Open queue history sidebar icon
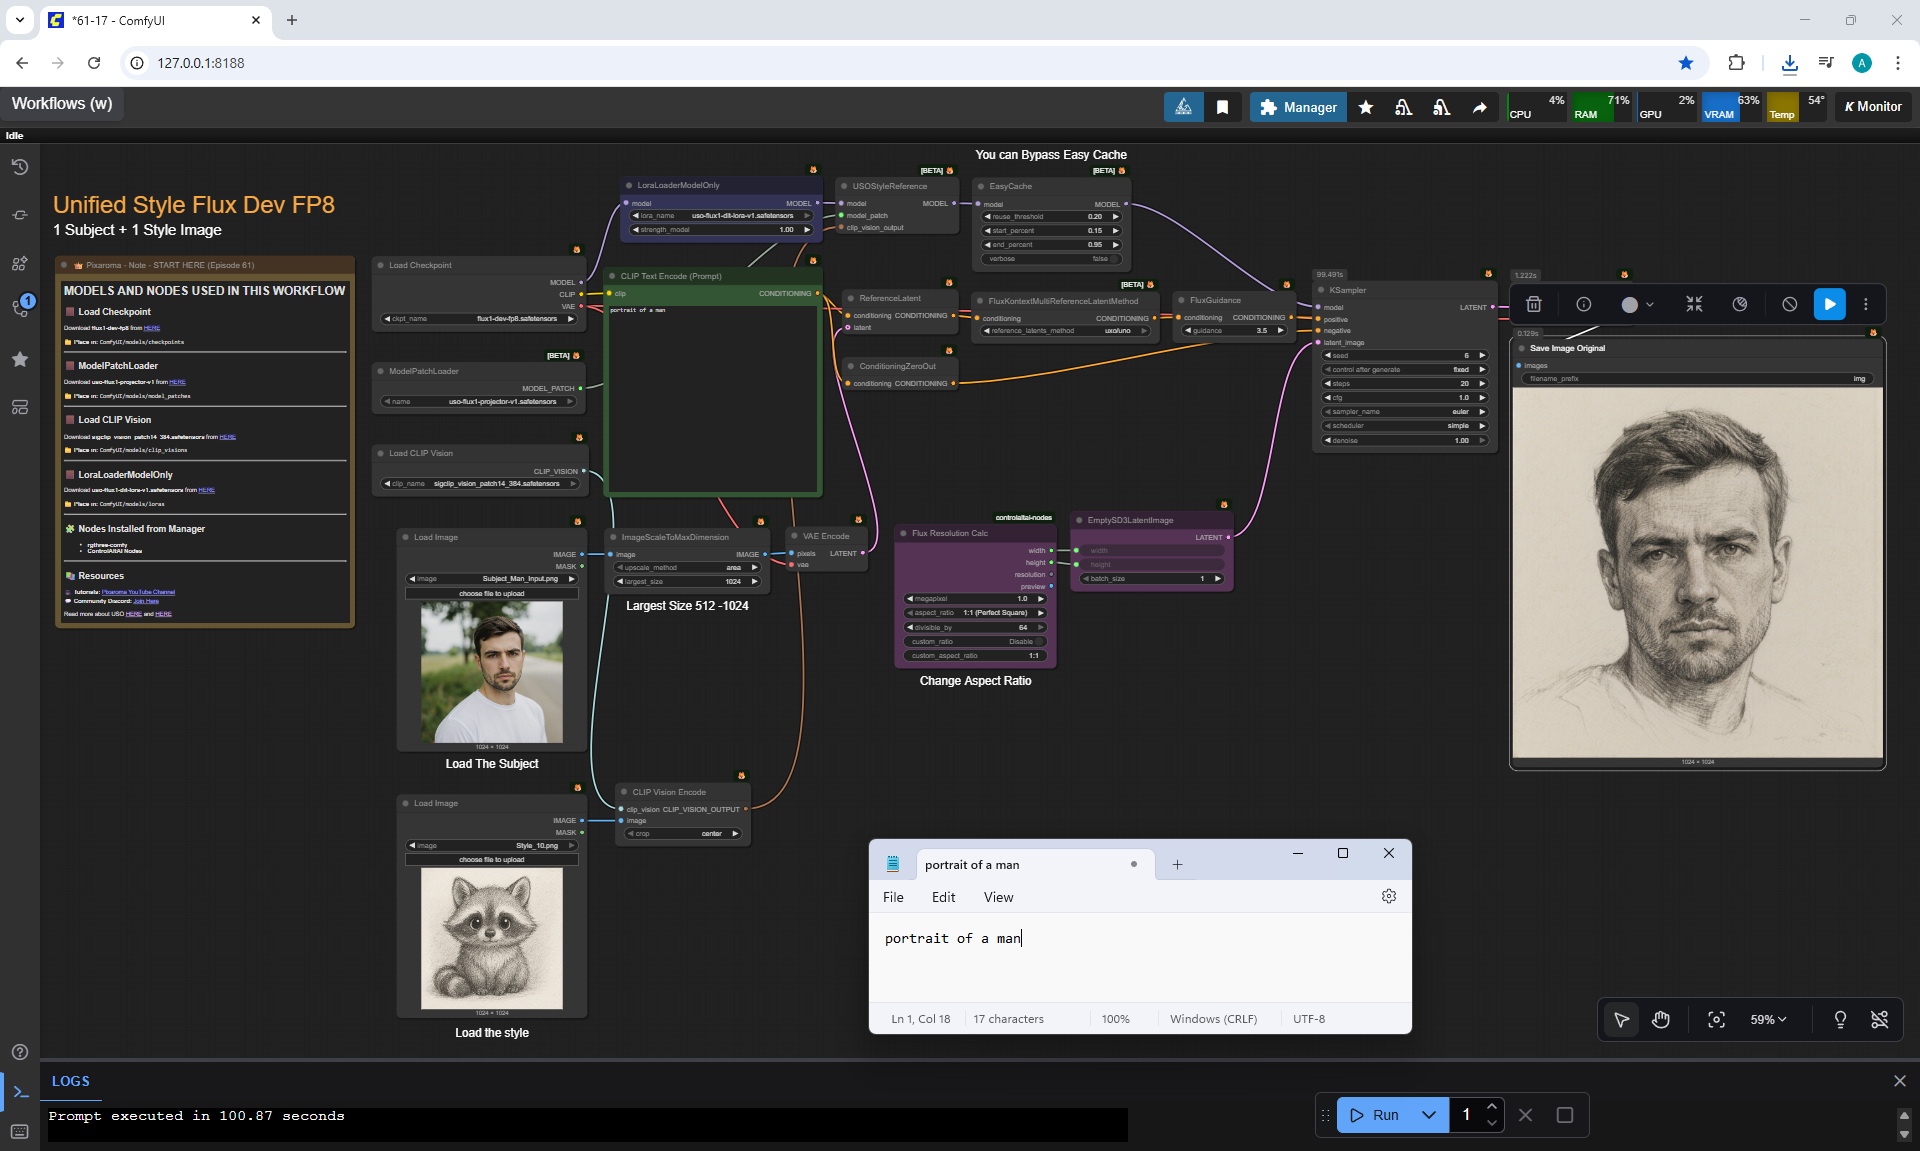 [x=20, y=167]
